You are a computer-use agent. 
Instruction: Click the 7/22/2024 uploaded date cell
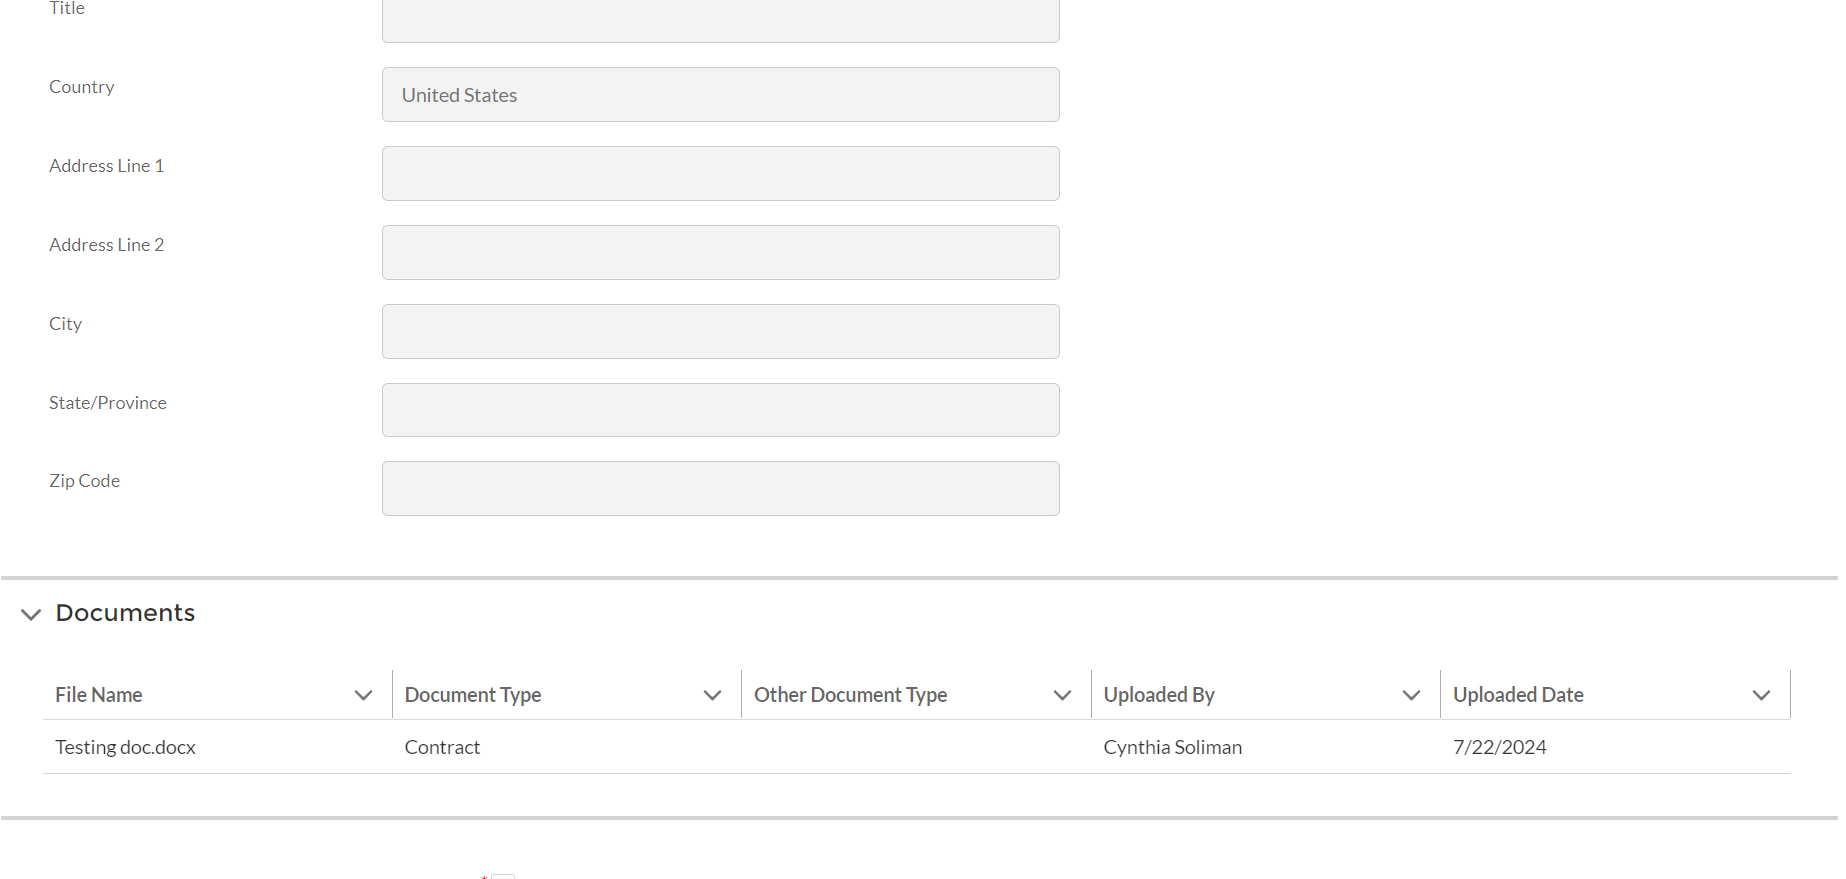coord(1499,747)
